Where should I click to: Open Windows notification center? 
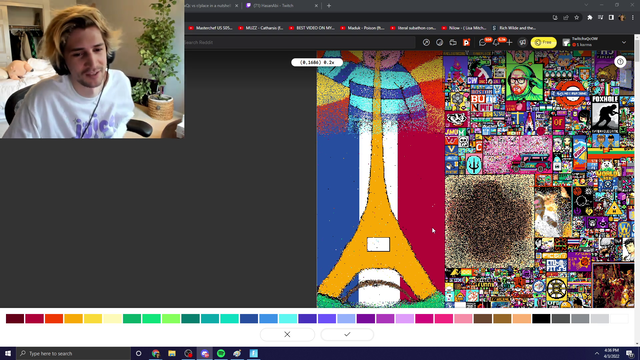pyautogui.click(x=630, y=353)
